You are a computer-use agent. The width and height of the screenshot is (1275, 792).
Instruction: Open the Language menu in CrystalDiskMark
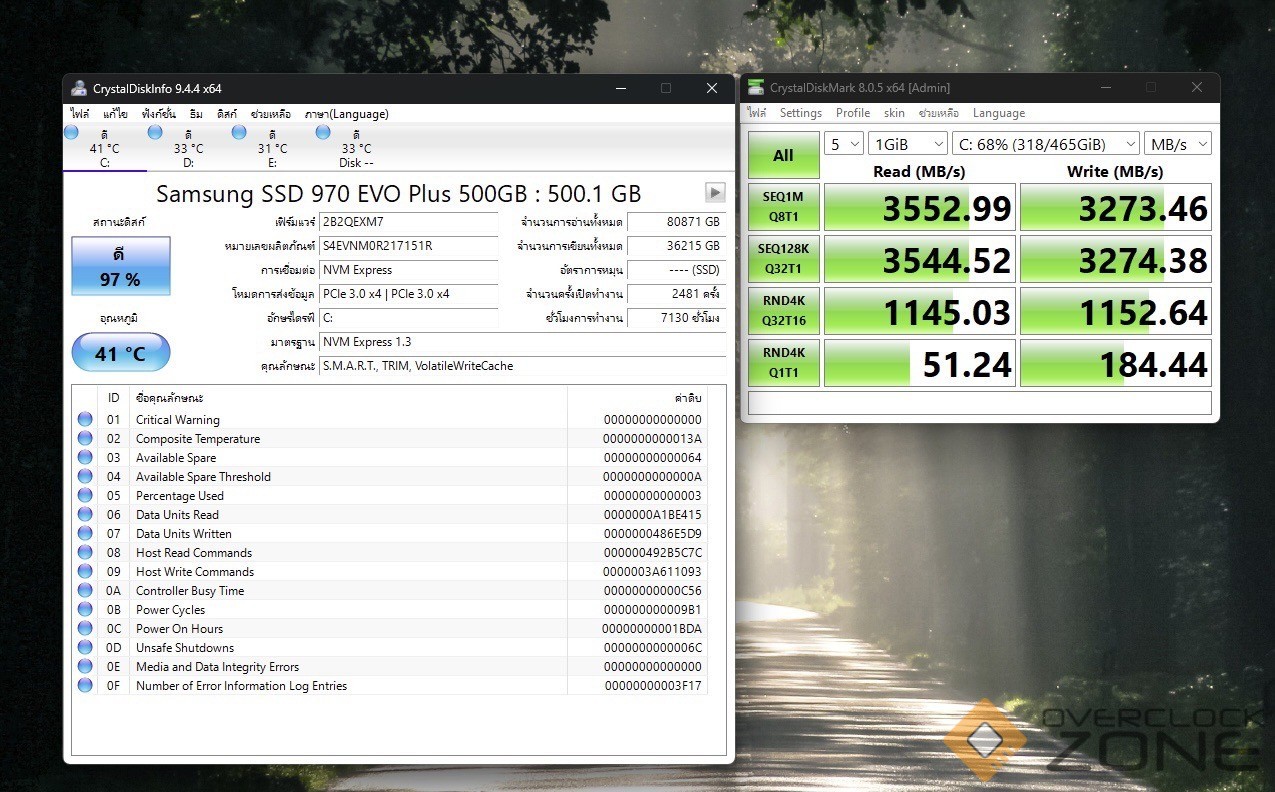(999, 113)
